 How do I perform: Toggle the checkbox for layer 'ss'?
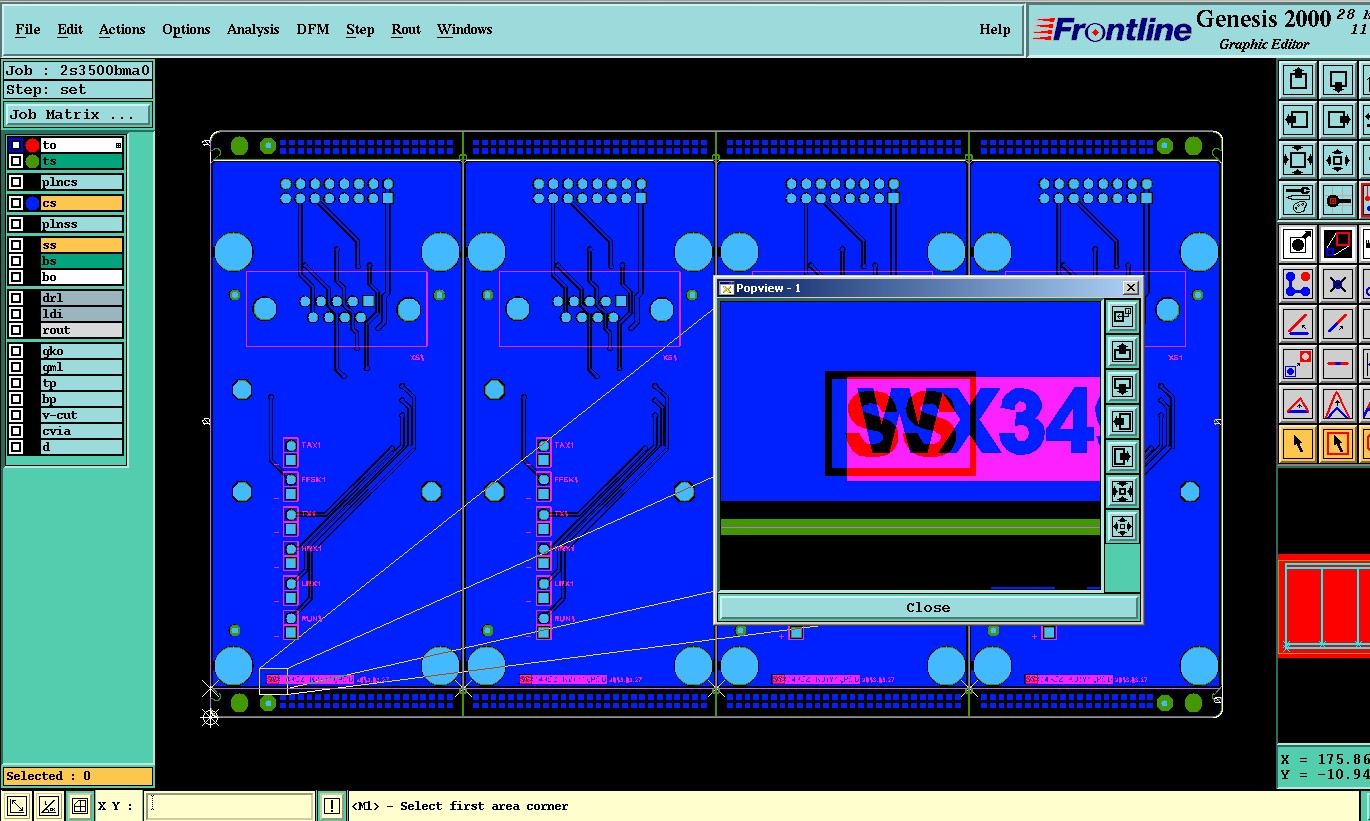pos(15,245)
